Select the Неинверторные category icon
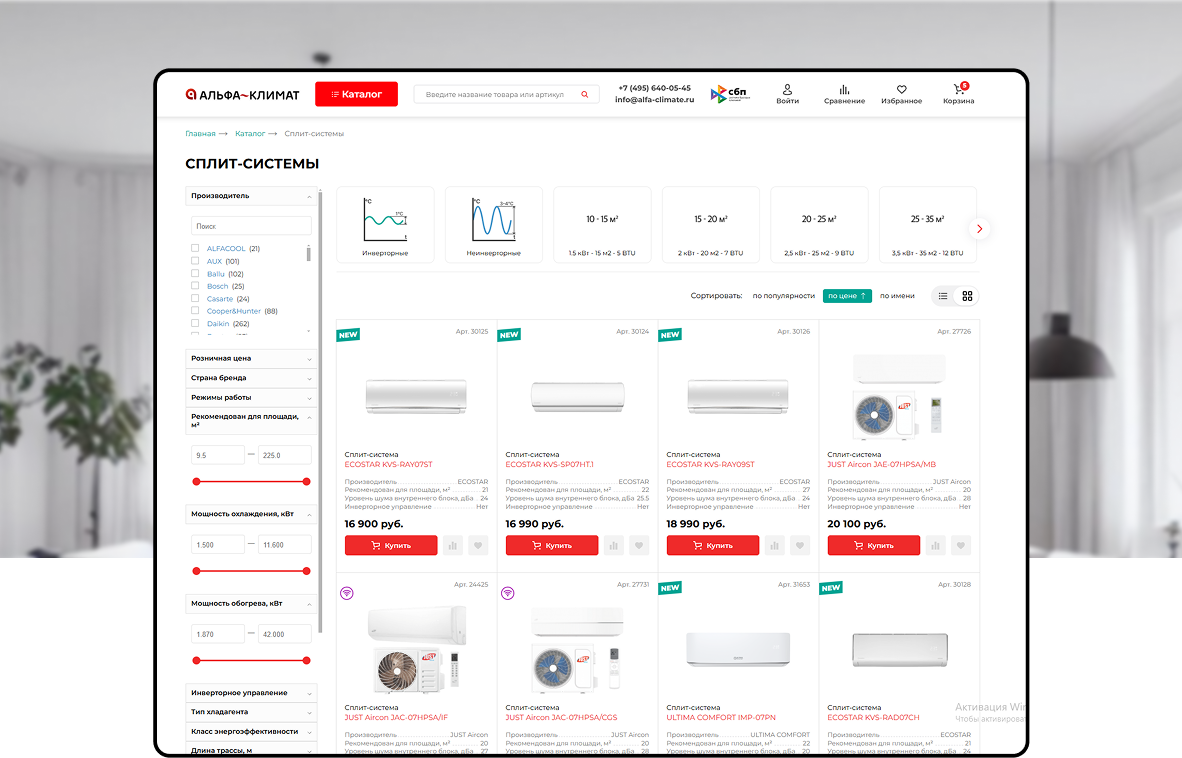Screen dimensions: 1182x758 (494, 225)
